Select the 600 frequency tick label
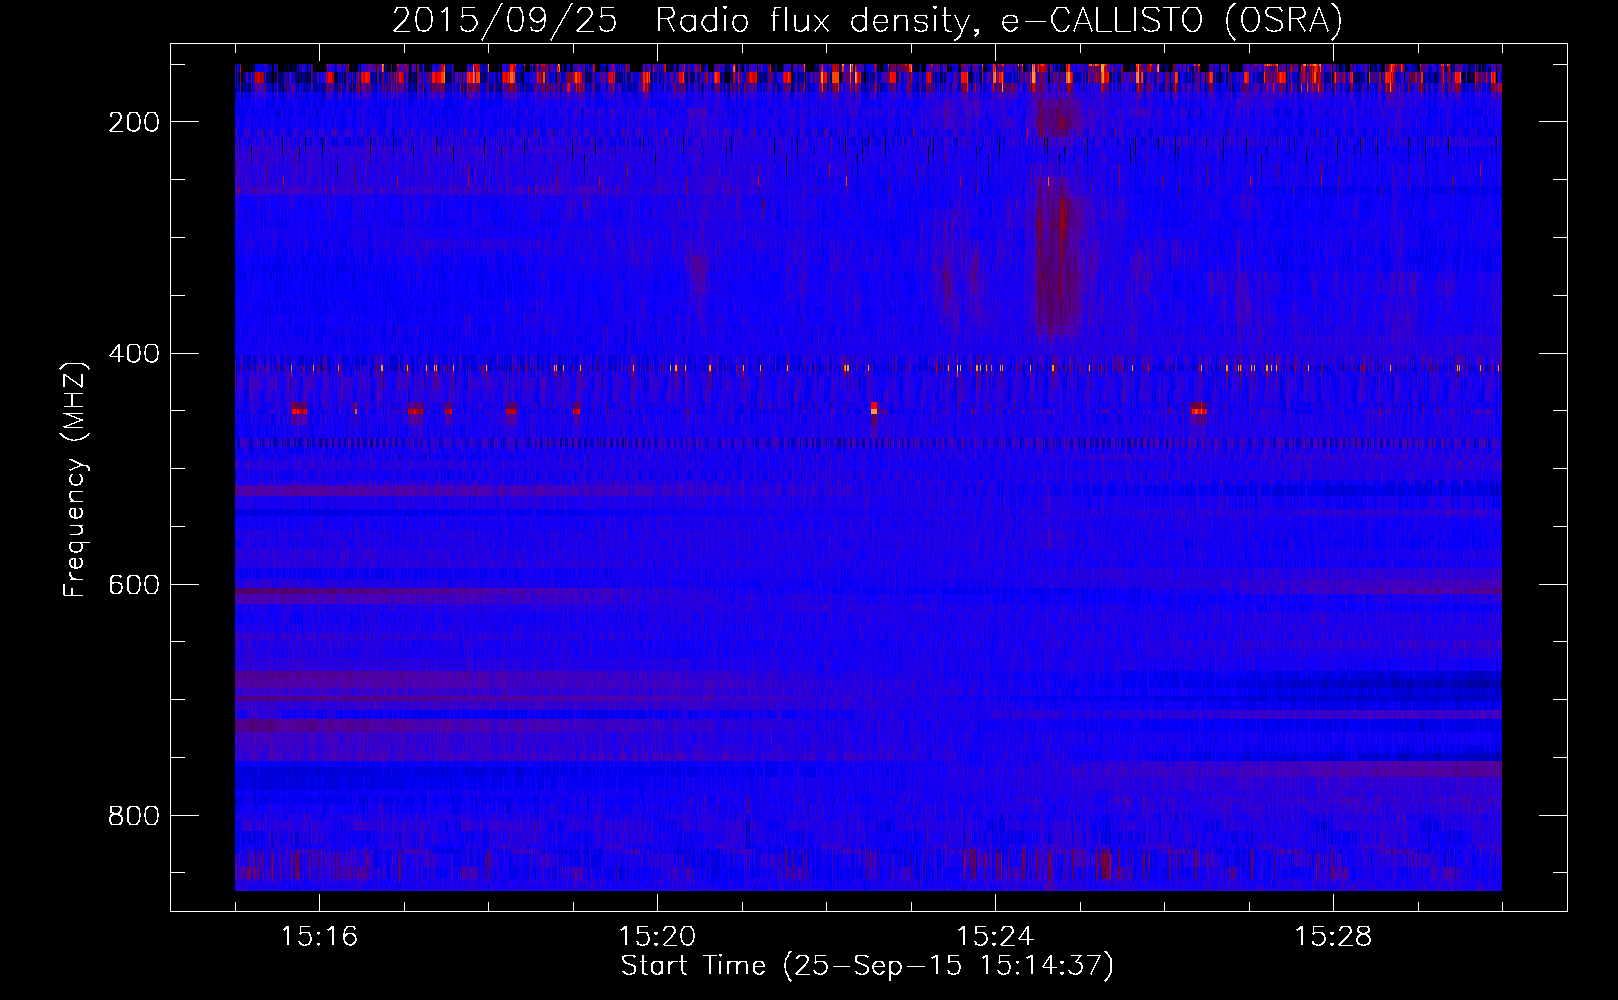The height and width of the screenshot is (1000, 1618). click(134, 585)
